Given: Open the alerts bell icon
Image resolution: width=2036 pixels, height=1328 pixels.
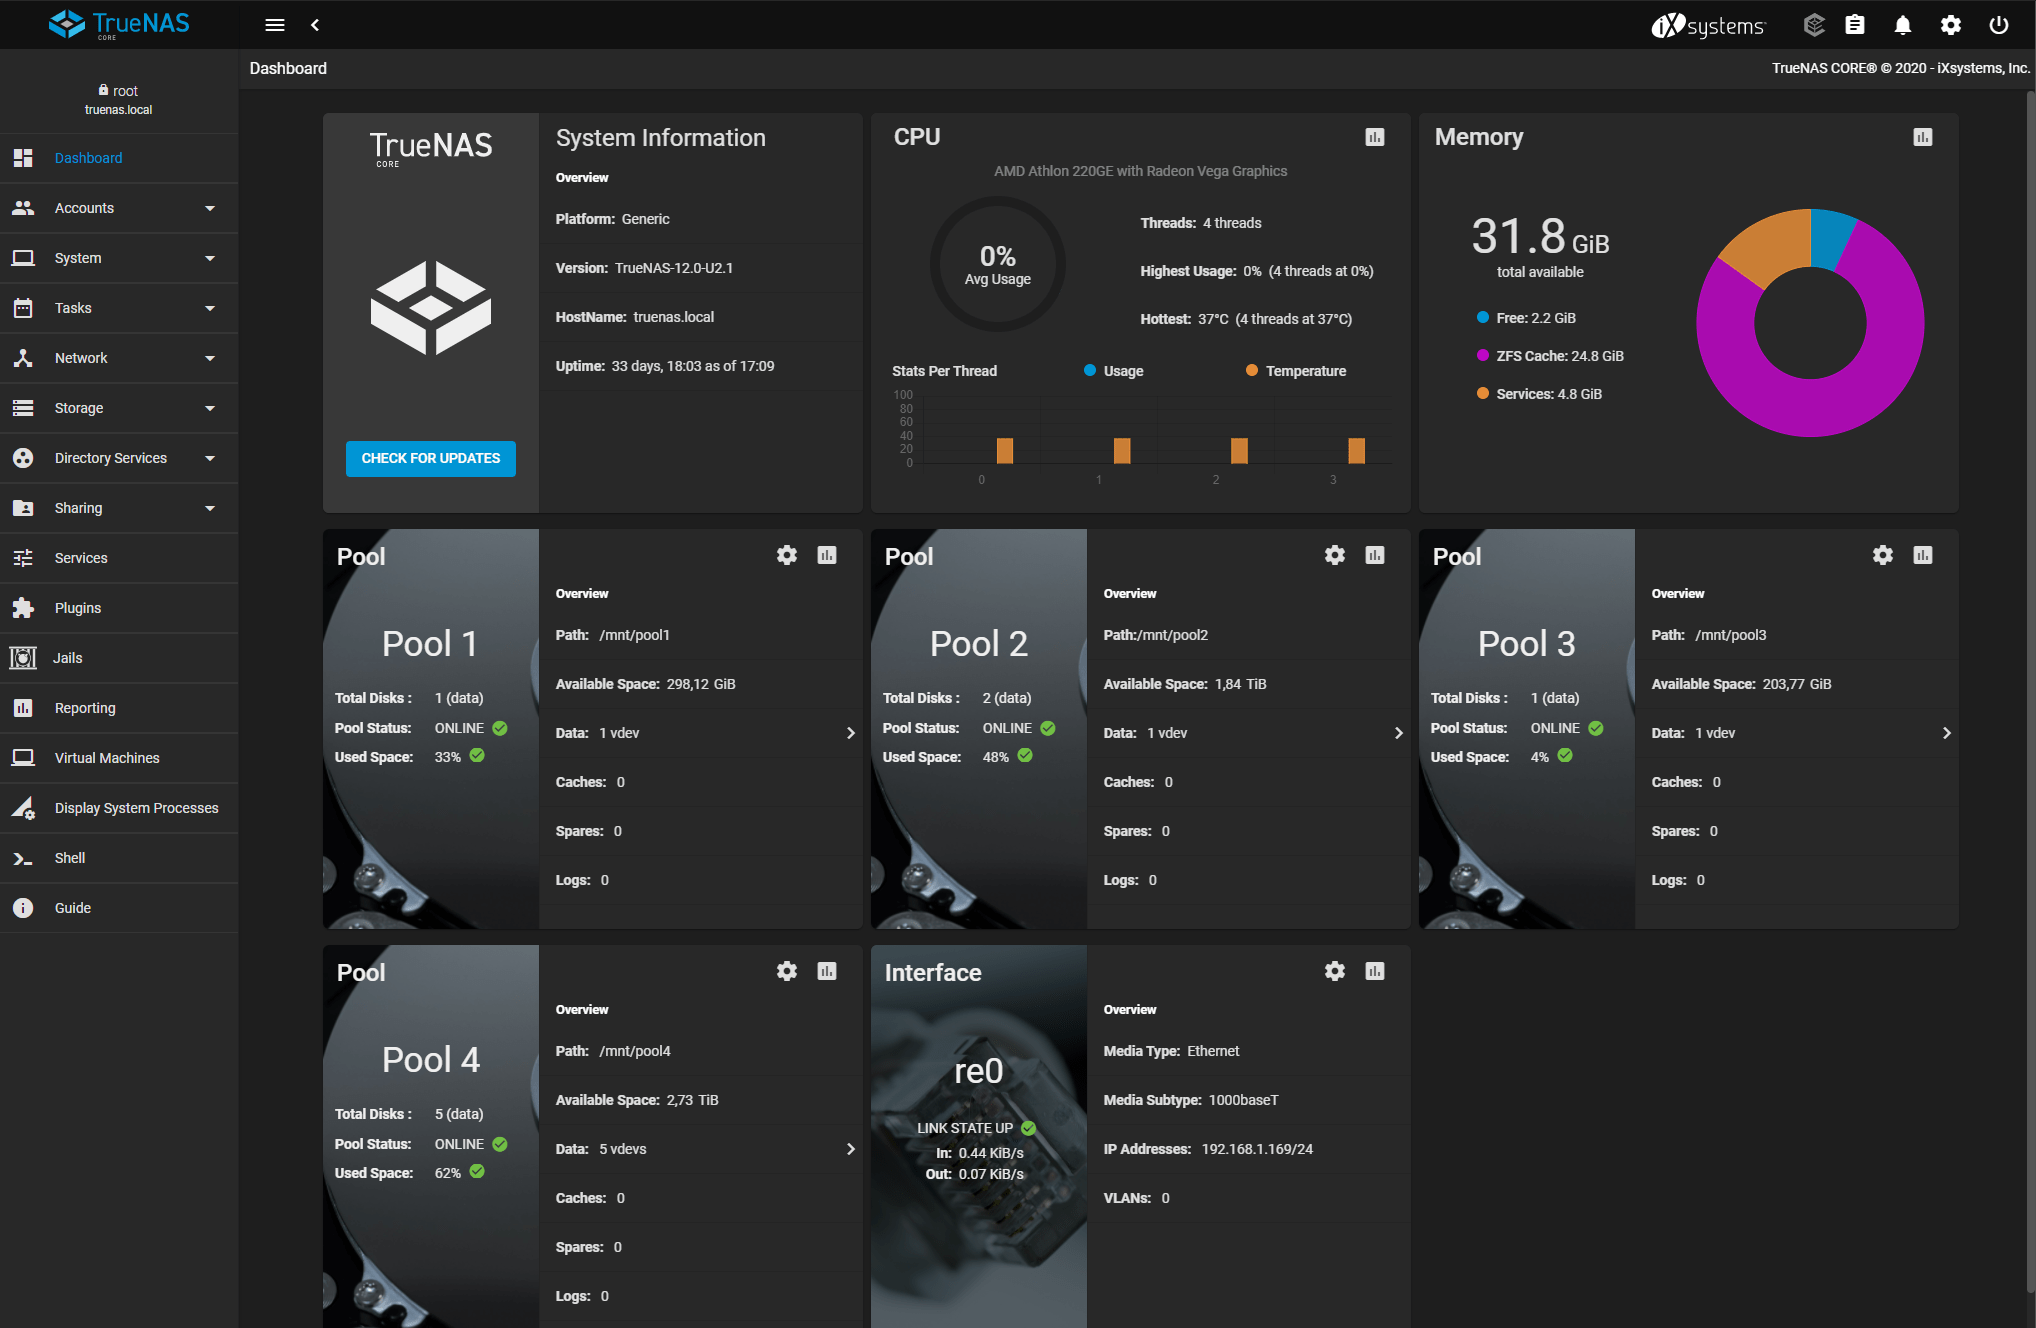Looking at the screenshot, I should 1903,25.
